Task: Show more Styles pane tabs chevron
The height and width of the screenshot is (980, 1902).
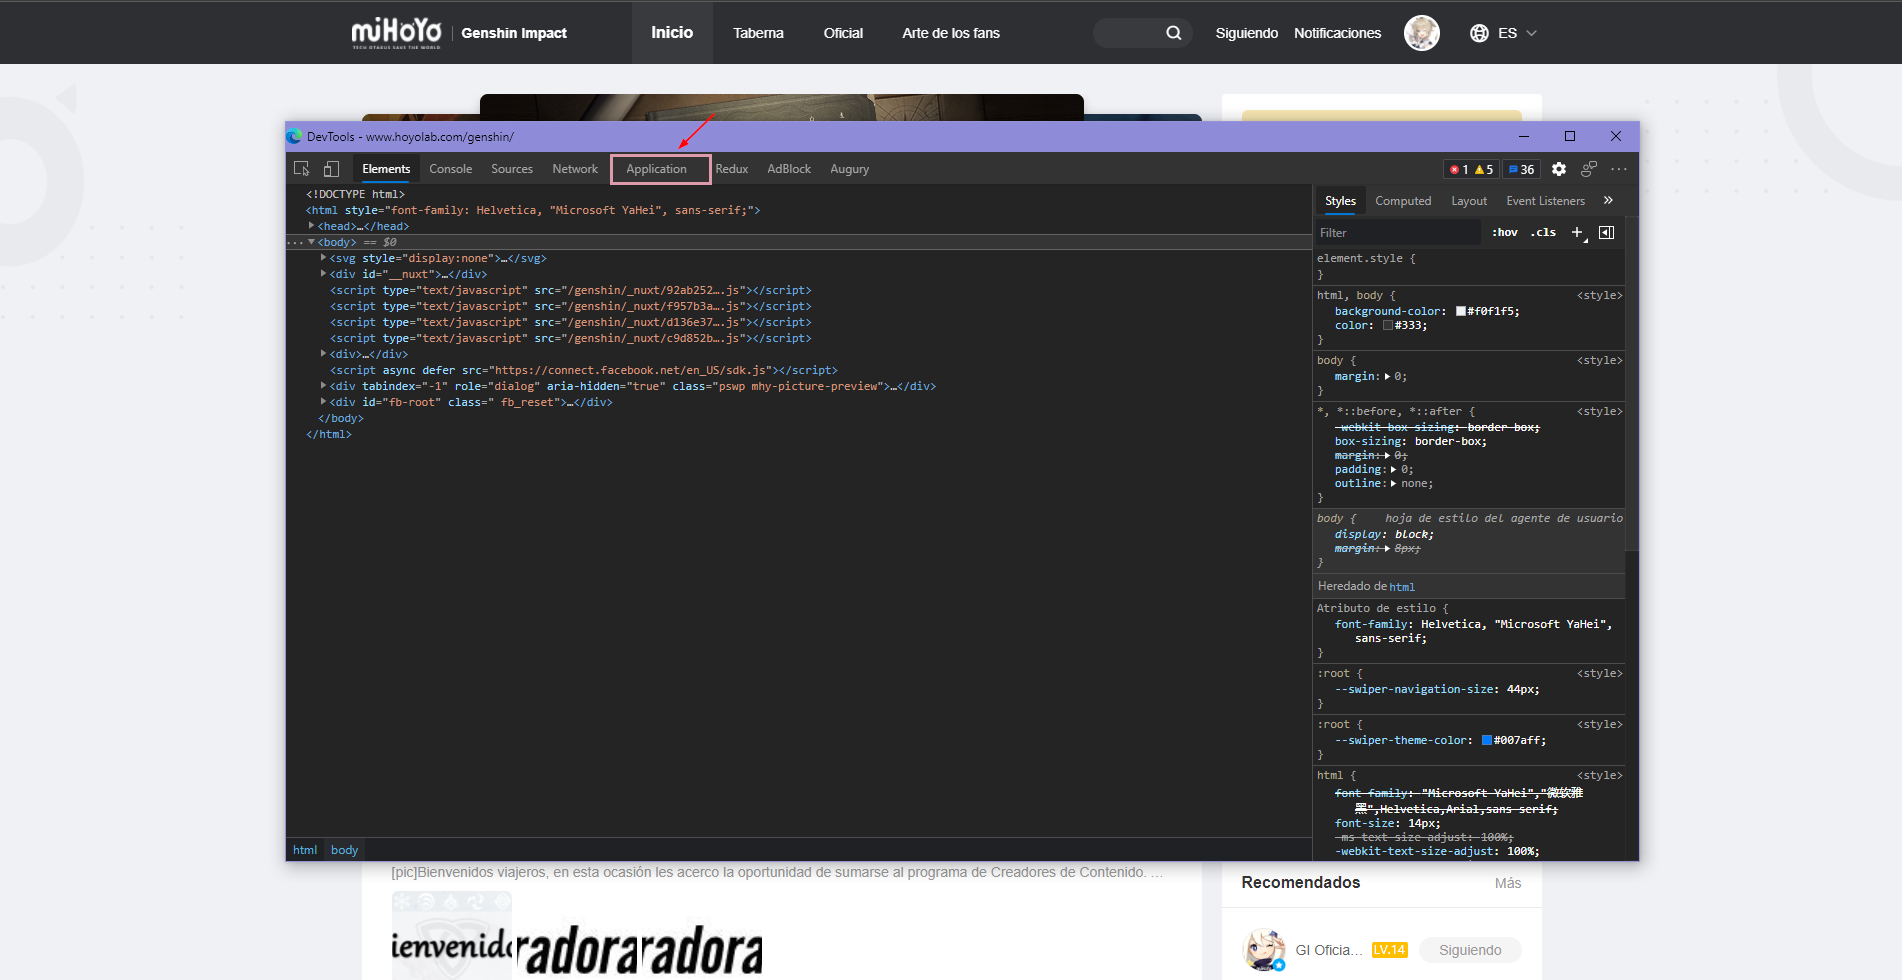Action: (1608, 200)
